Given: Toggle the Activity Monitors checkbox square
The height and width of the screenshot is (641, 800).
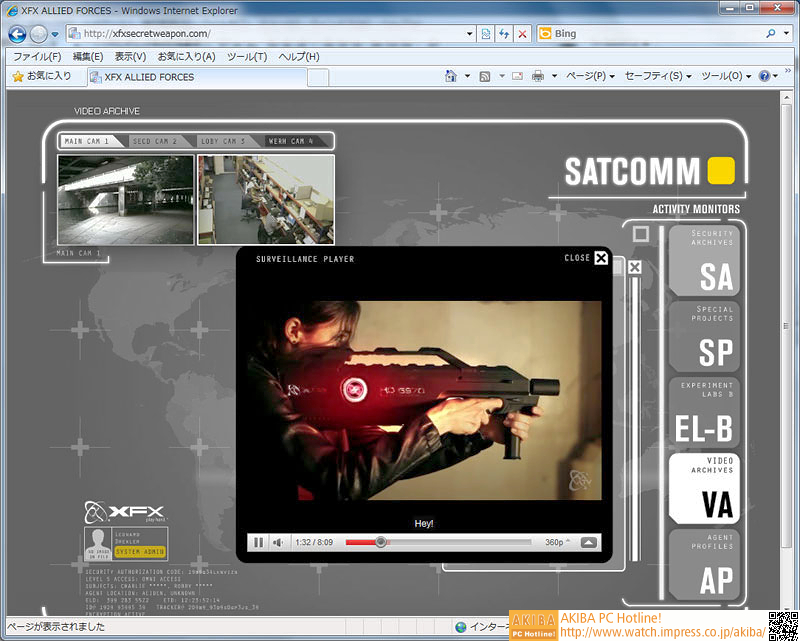Looking at the screenshot, I should (641, 234).
